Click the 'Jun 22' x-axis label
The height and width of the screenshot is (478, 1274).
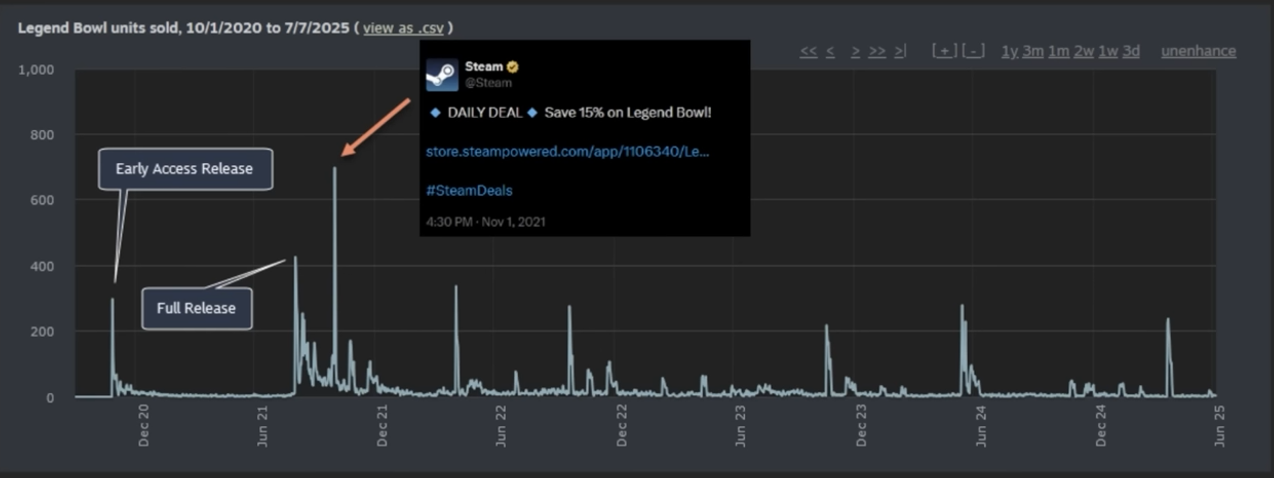[501, 425]
